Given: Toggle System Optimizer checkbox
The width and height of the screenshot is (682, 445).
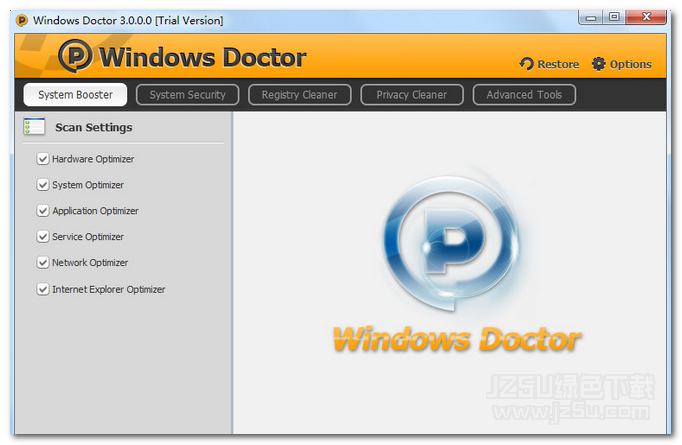Looking at the screenshot, I should point(43,185).
